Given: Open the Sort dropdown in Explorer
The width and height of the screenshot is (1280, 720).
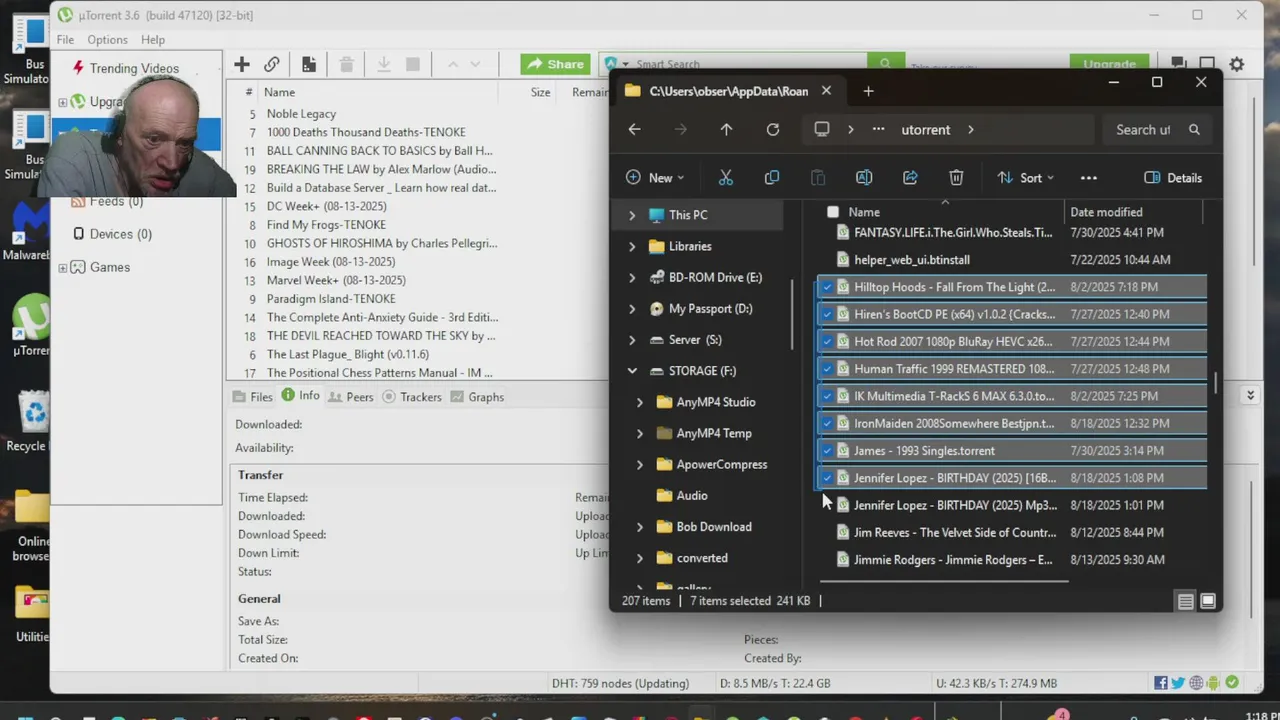Looking at the screenshot, I should (x=1025, y=178).
